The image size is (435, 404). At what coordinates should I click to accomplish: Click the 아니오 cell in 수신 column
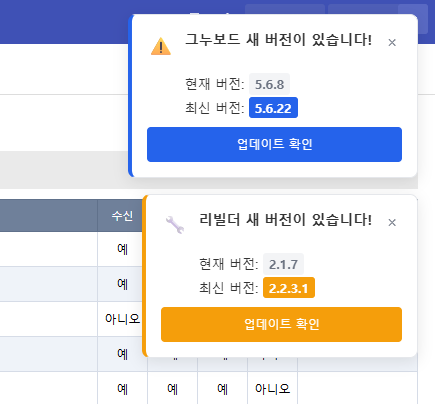click(x=122, y=319)
